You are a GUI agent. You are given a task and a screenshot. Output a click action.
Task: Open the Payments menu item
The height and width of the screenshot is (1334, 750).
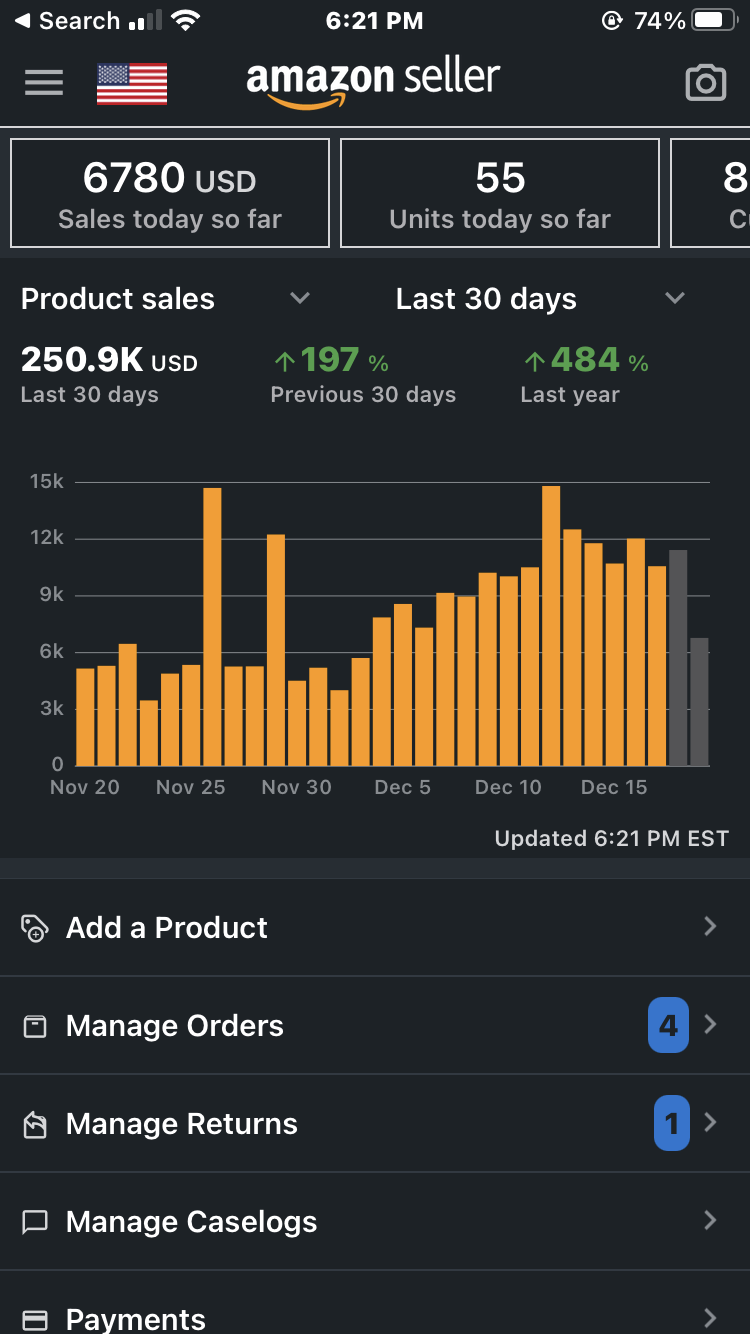point(375,1318)
